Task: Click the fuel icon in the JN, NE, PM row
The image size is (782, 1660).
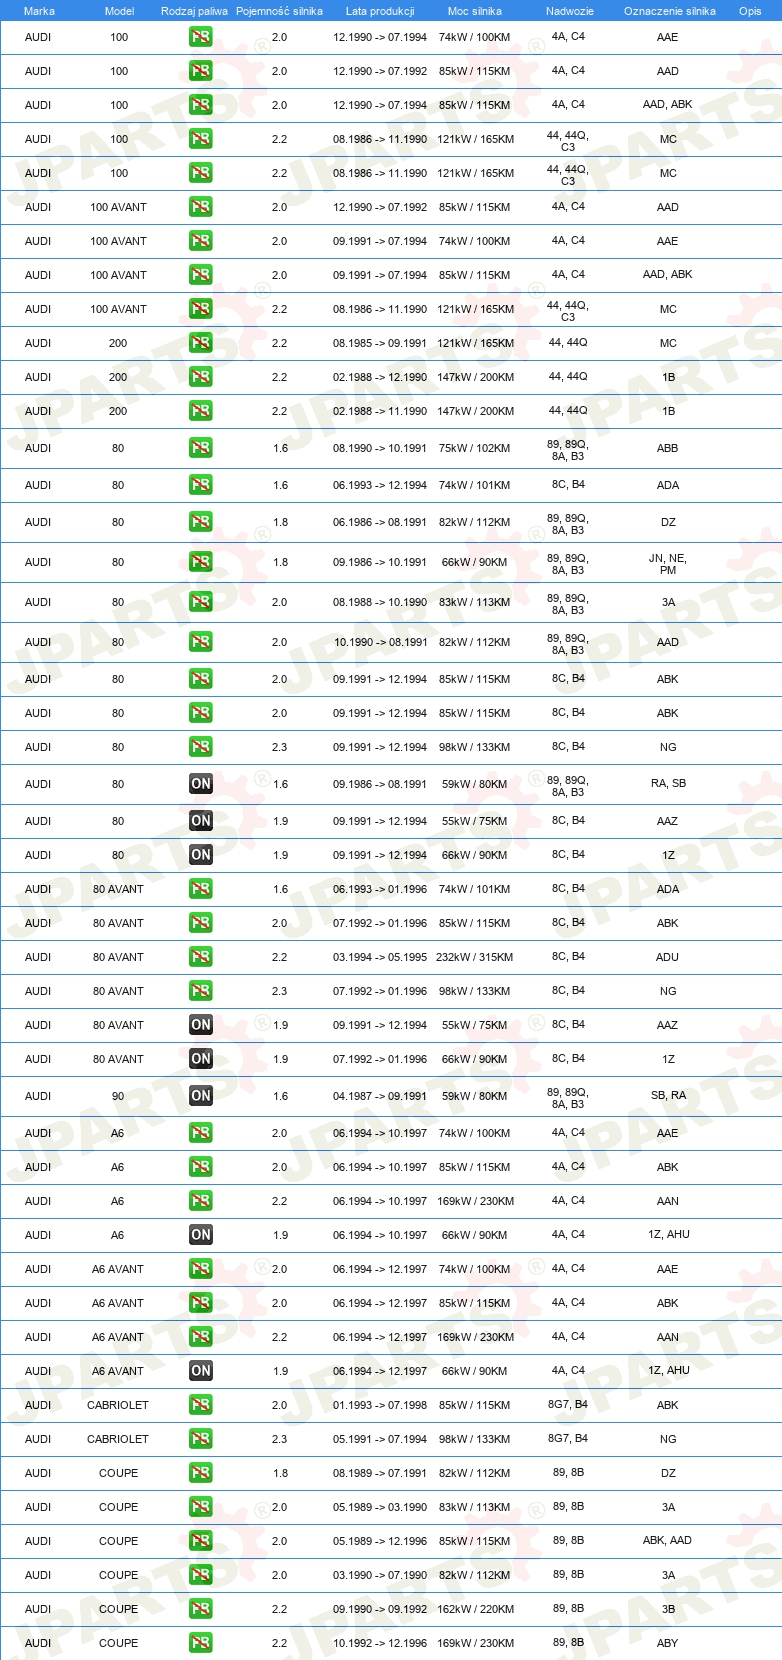Action: pos(201,562)
